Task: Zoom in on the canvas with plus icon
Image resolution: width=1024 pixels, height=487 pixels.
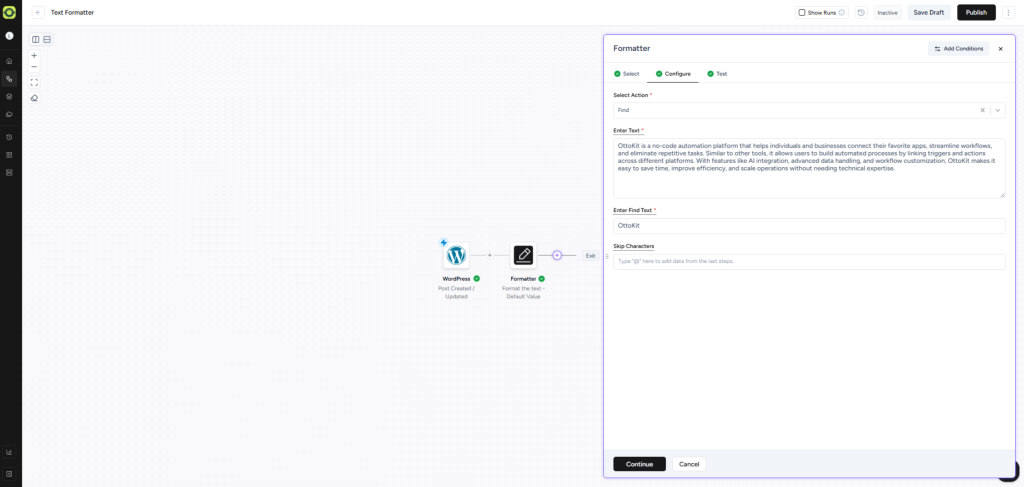Action: [34, 56]
